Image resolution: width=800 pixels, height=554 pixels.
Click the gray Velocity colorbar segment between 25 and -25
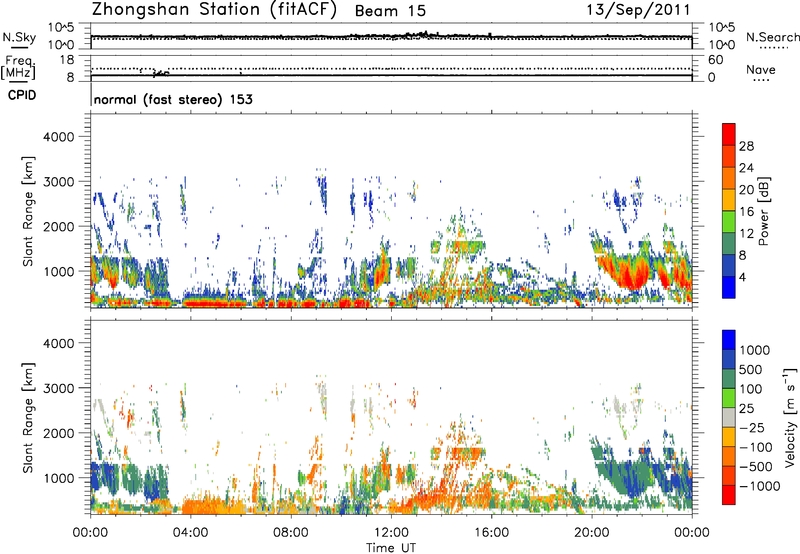(x=729, y=417)
